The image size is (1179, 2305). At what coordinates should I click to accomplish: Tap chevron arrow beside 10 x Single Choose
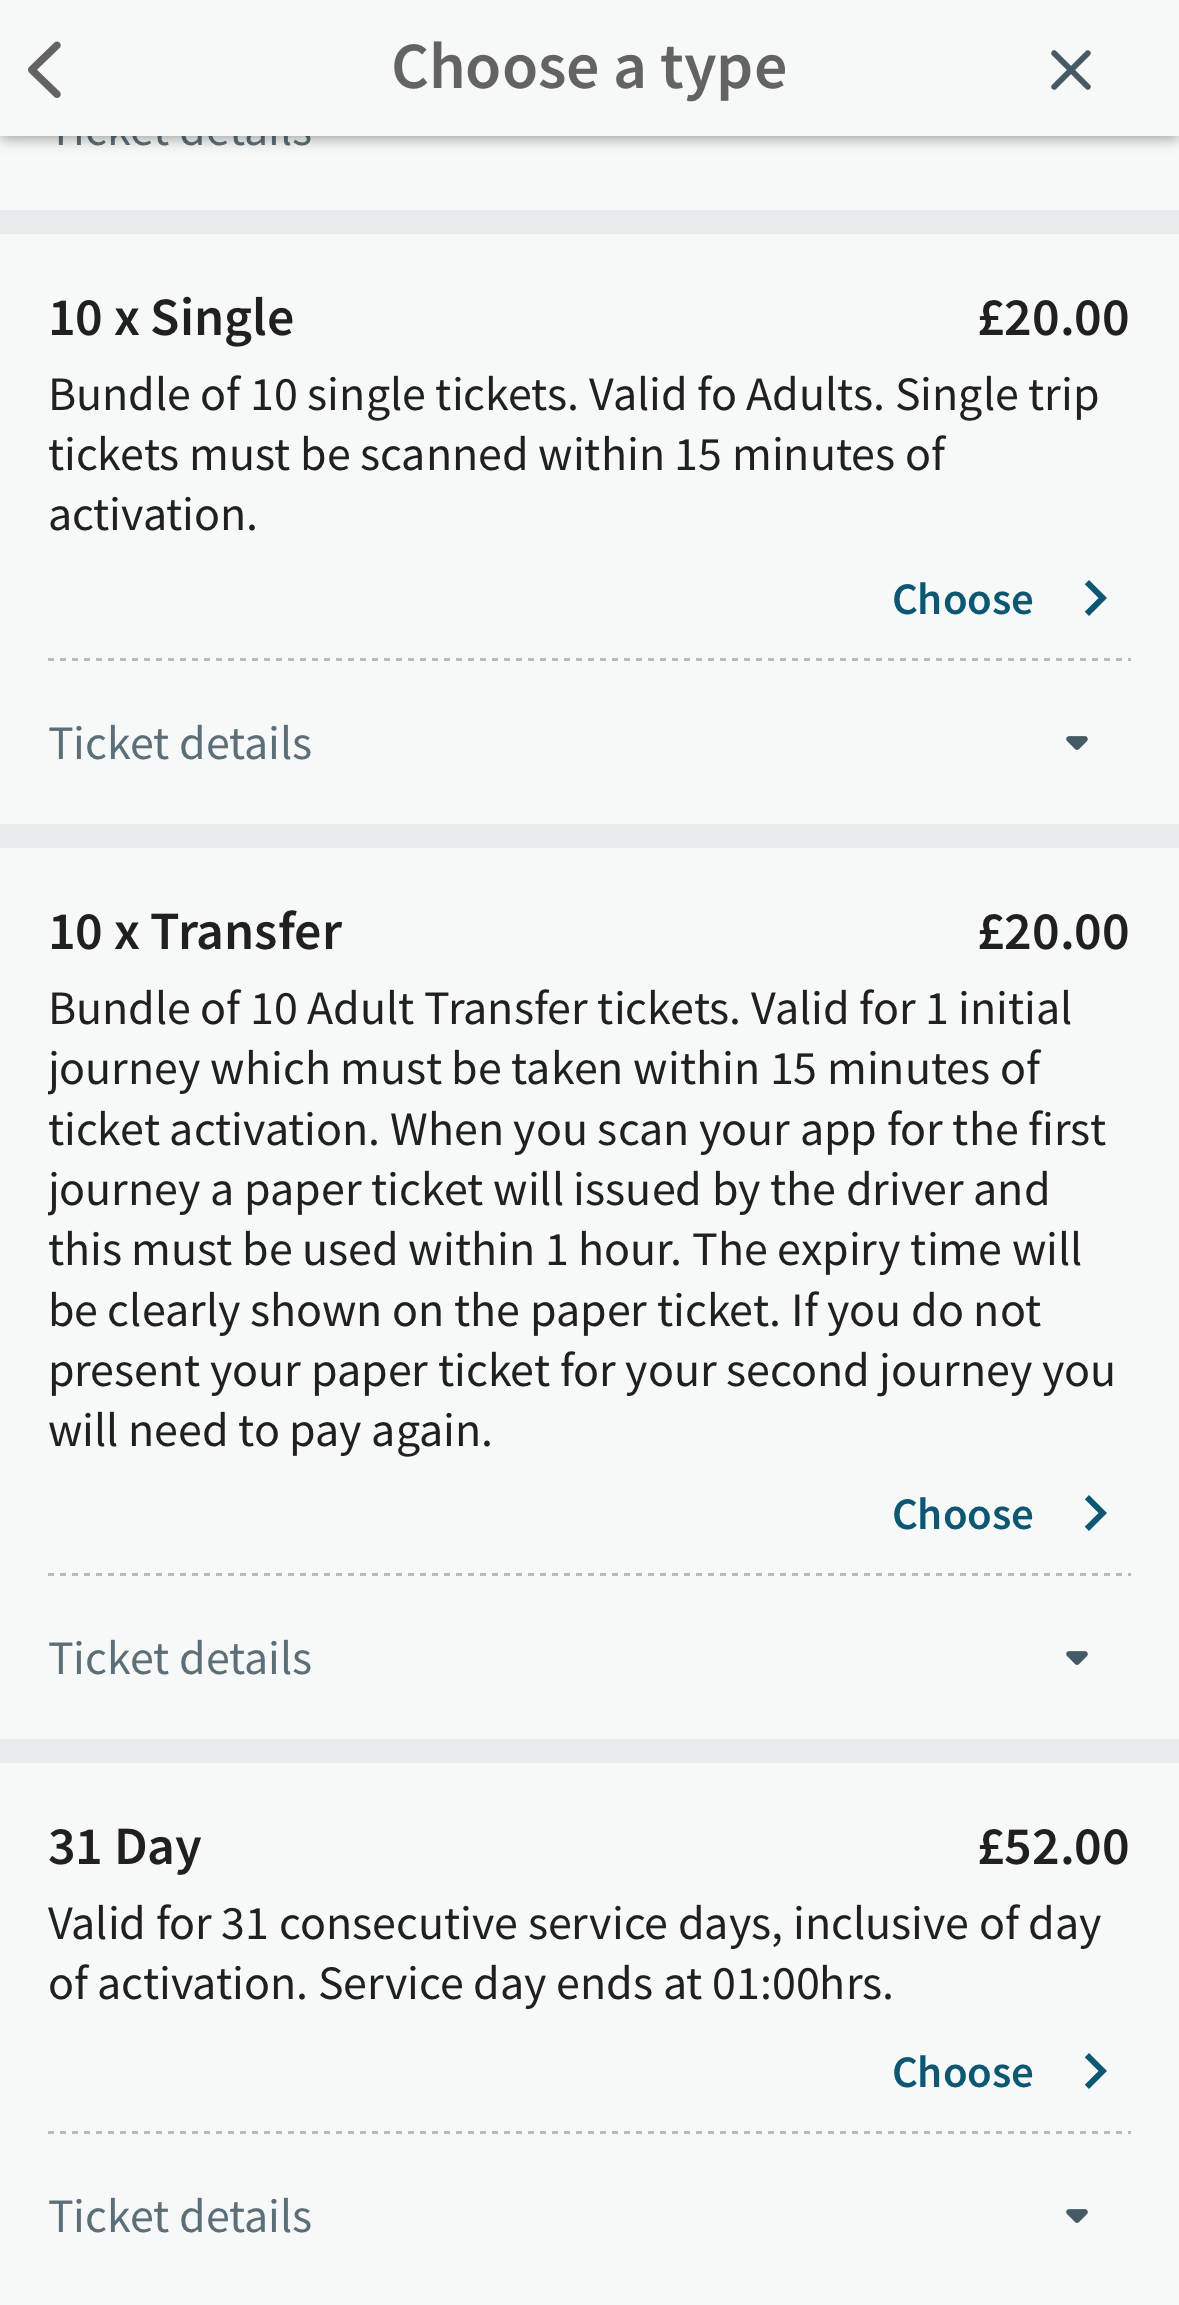pyautogui.click(x=1096, y=599)
